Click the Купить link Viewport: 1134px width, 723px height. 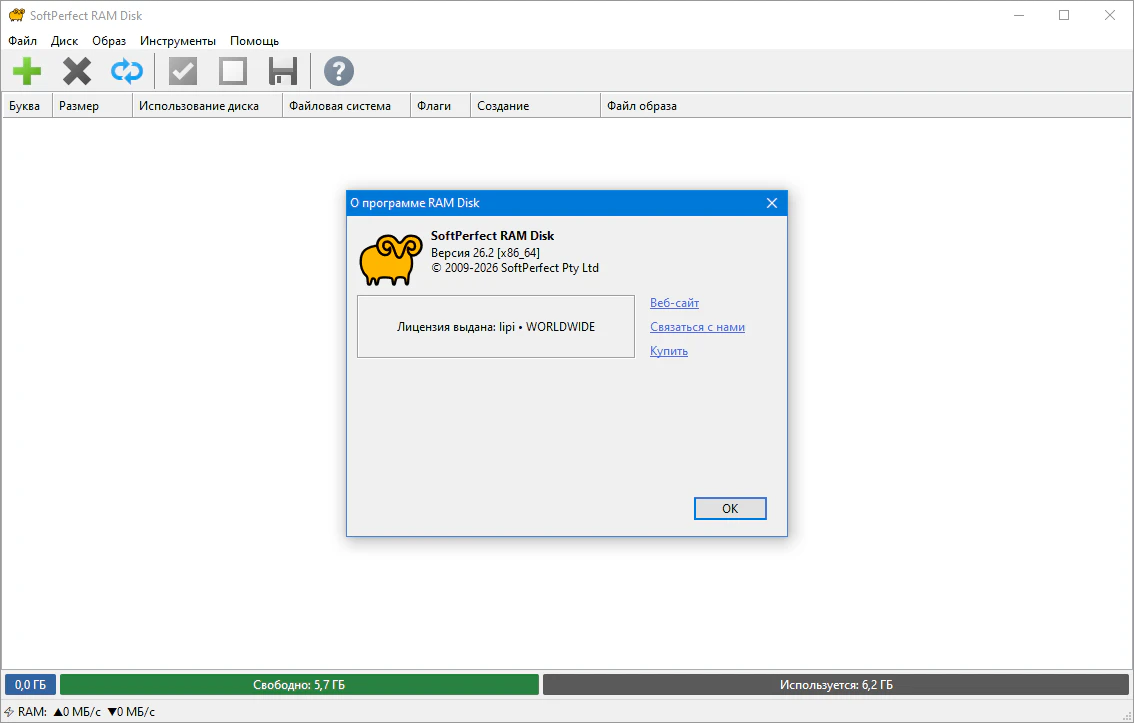[x=668, y=351]
